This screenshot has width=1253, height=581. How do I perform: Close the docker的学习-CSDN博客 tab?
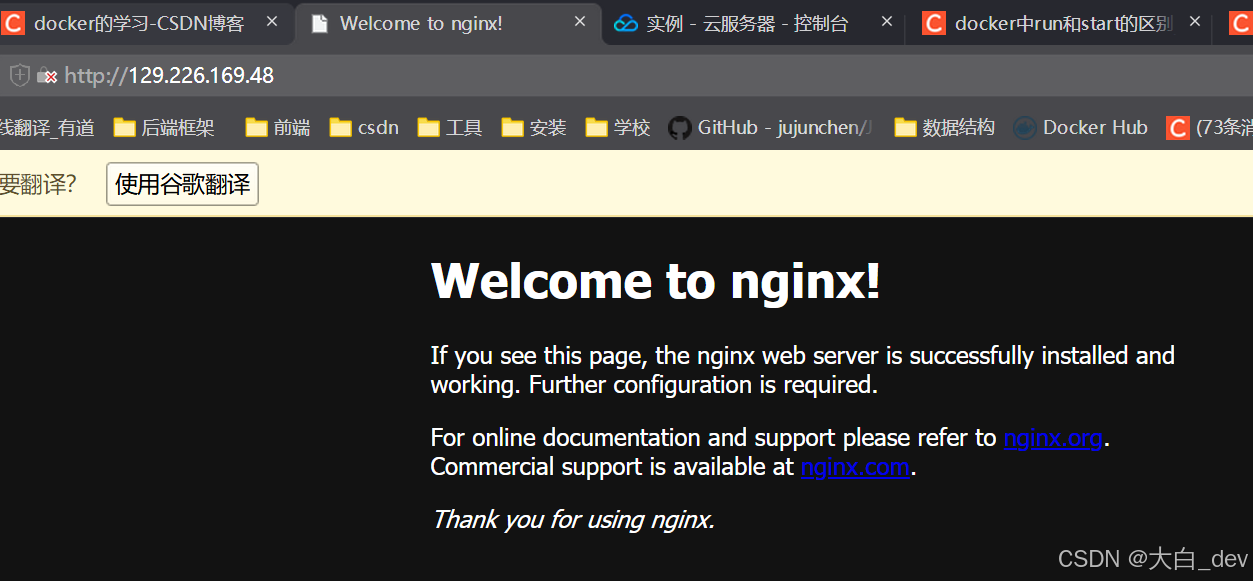point(271,21)
